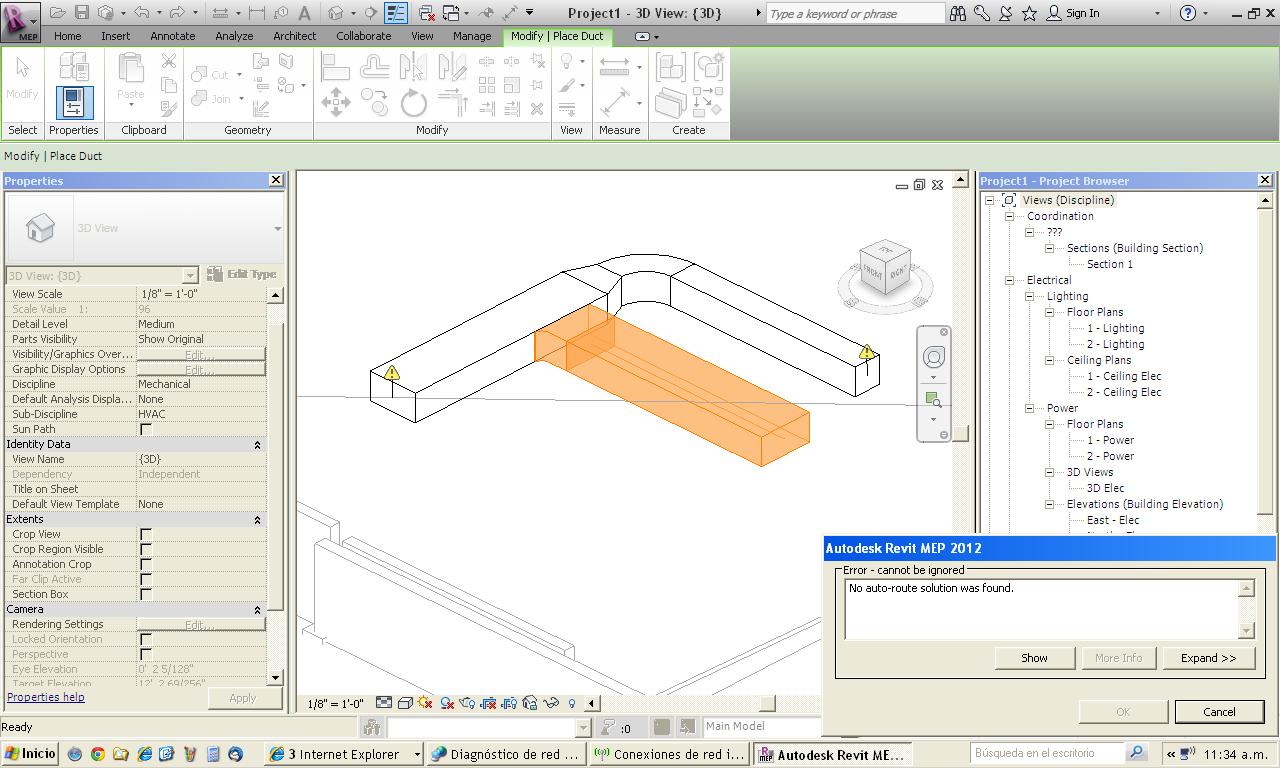Open the Visual Style icon in view bar
Viewport: 1280px width, 768px height.
point(405,703)
